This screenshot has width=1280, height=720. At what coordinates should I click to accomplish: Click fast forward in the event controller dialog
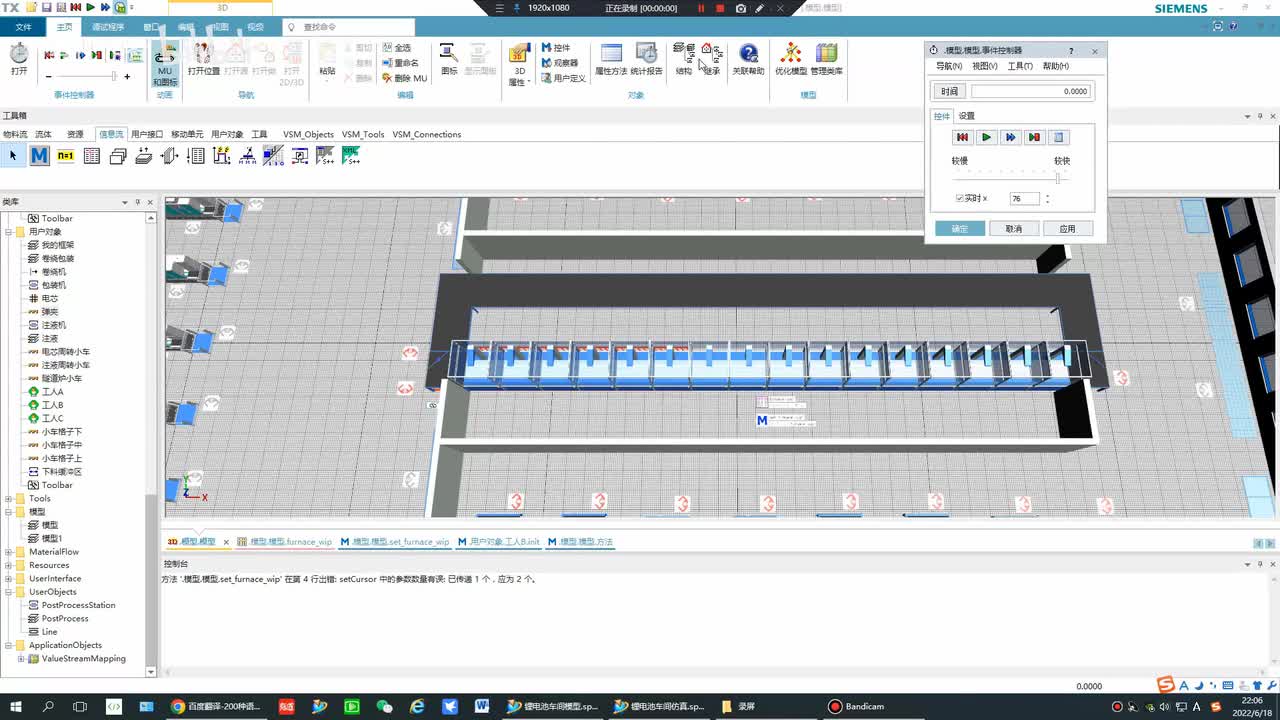click(1010, 137)
